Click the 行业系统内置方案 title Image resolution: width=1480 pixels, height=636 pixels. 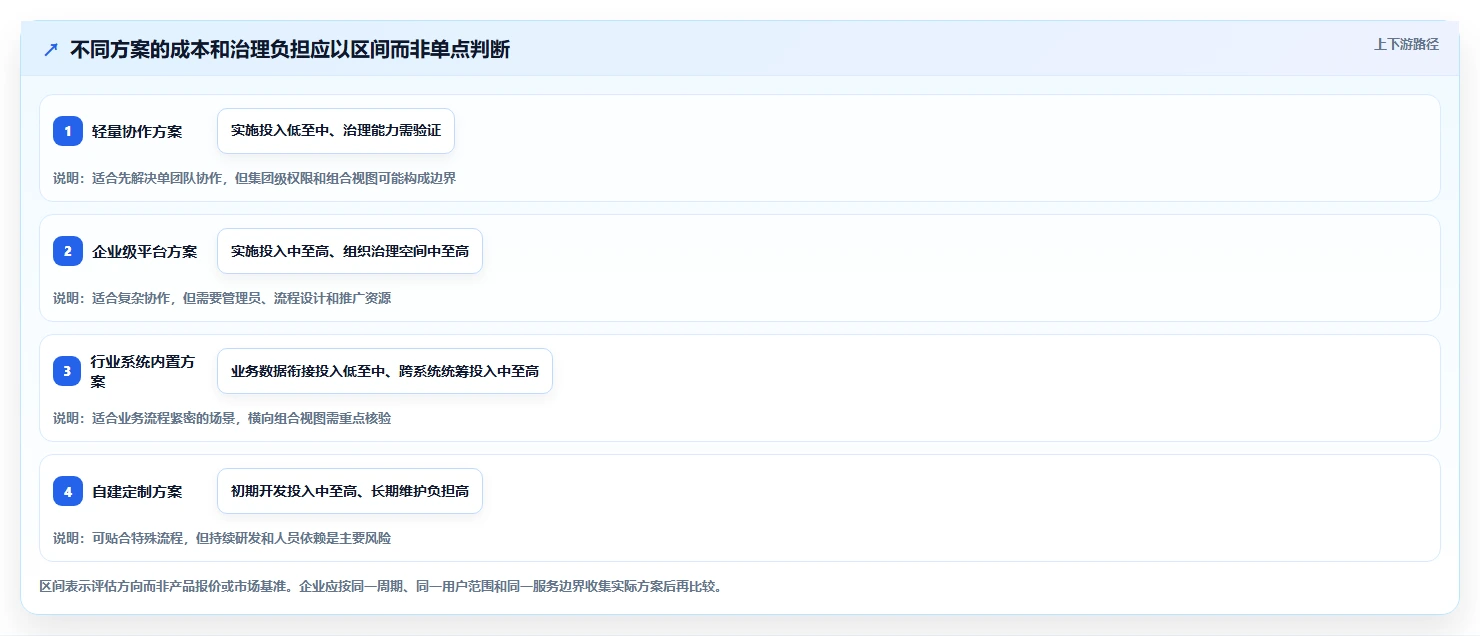(x=145, y=371)
